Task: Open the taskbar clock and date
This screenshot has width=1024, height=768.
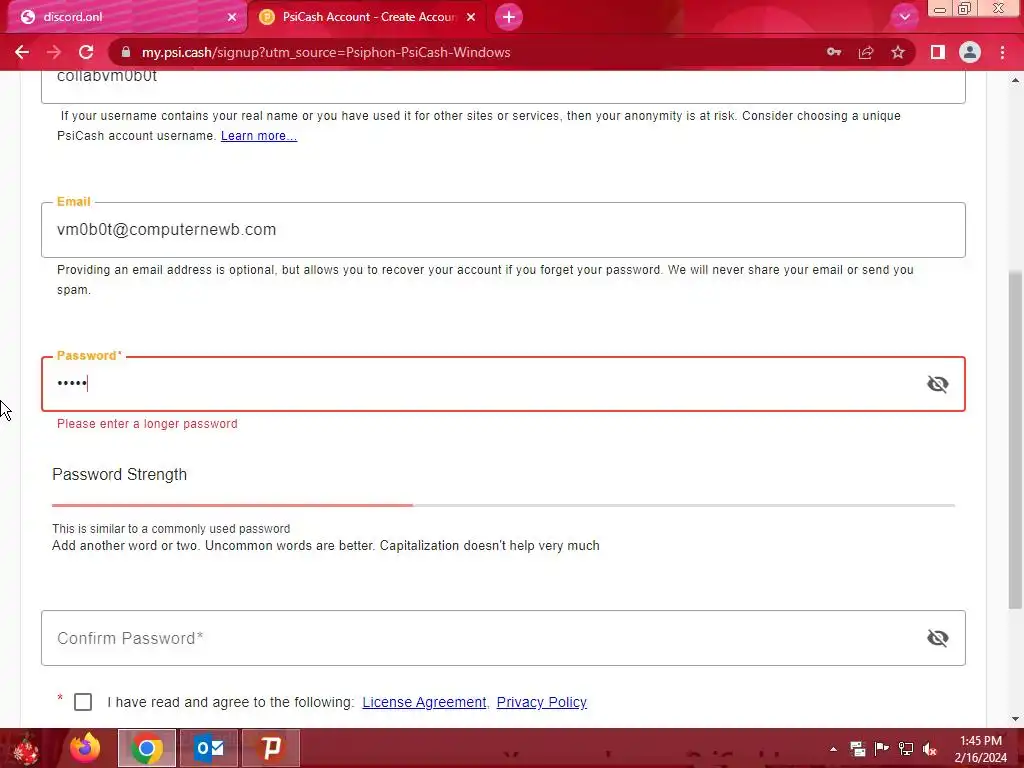Action: (x=981, y=749)
